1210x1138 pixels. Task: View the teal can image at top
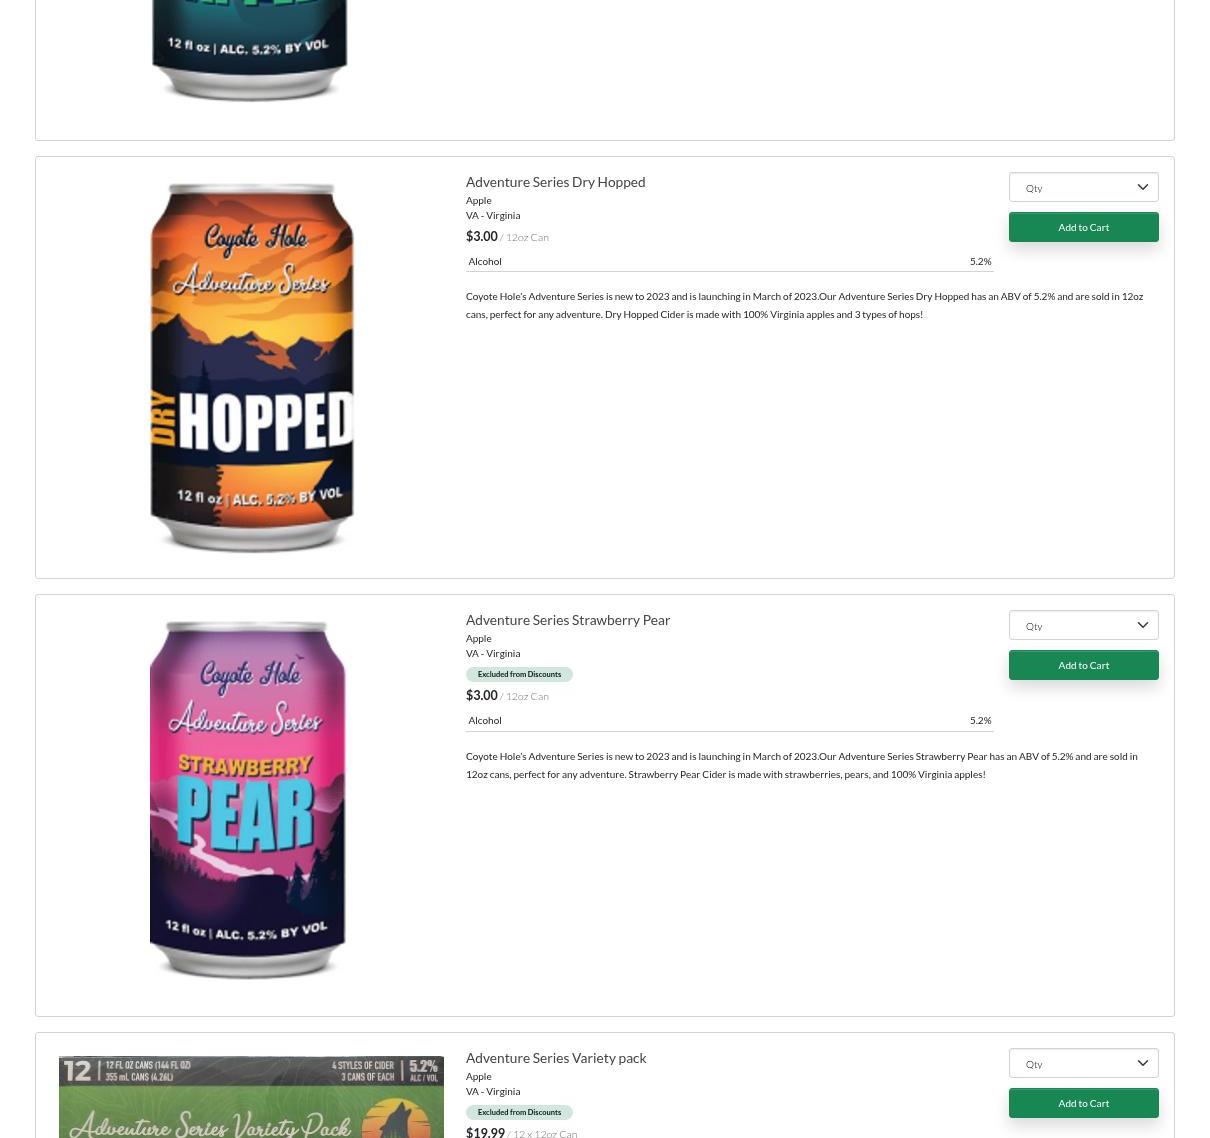(249, 50)
